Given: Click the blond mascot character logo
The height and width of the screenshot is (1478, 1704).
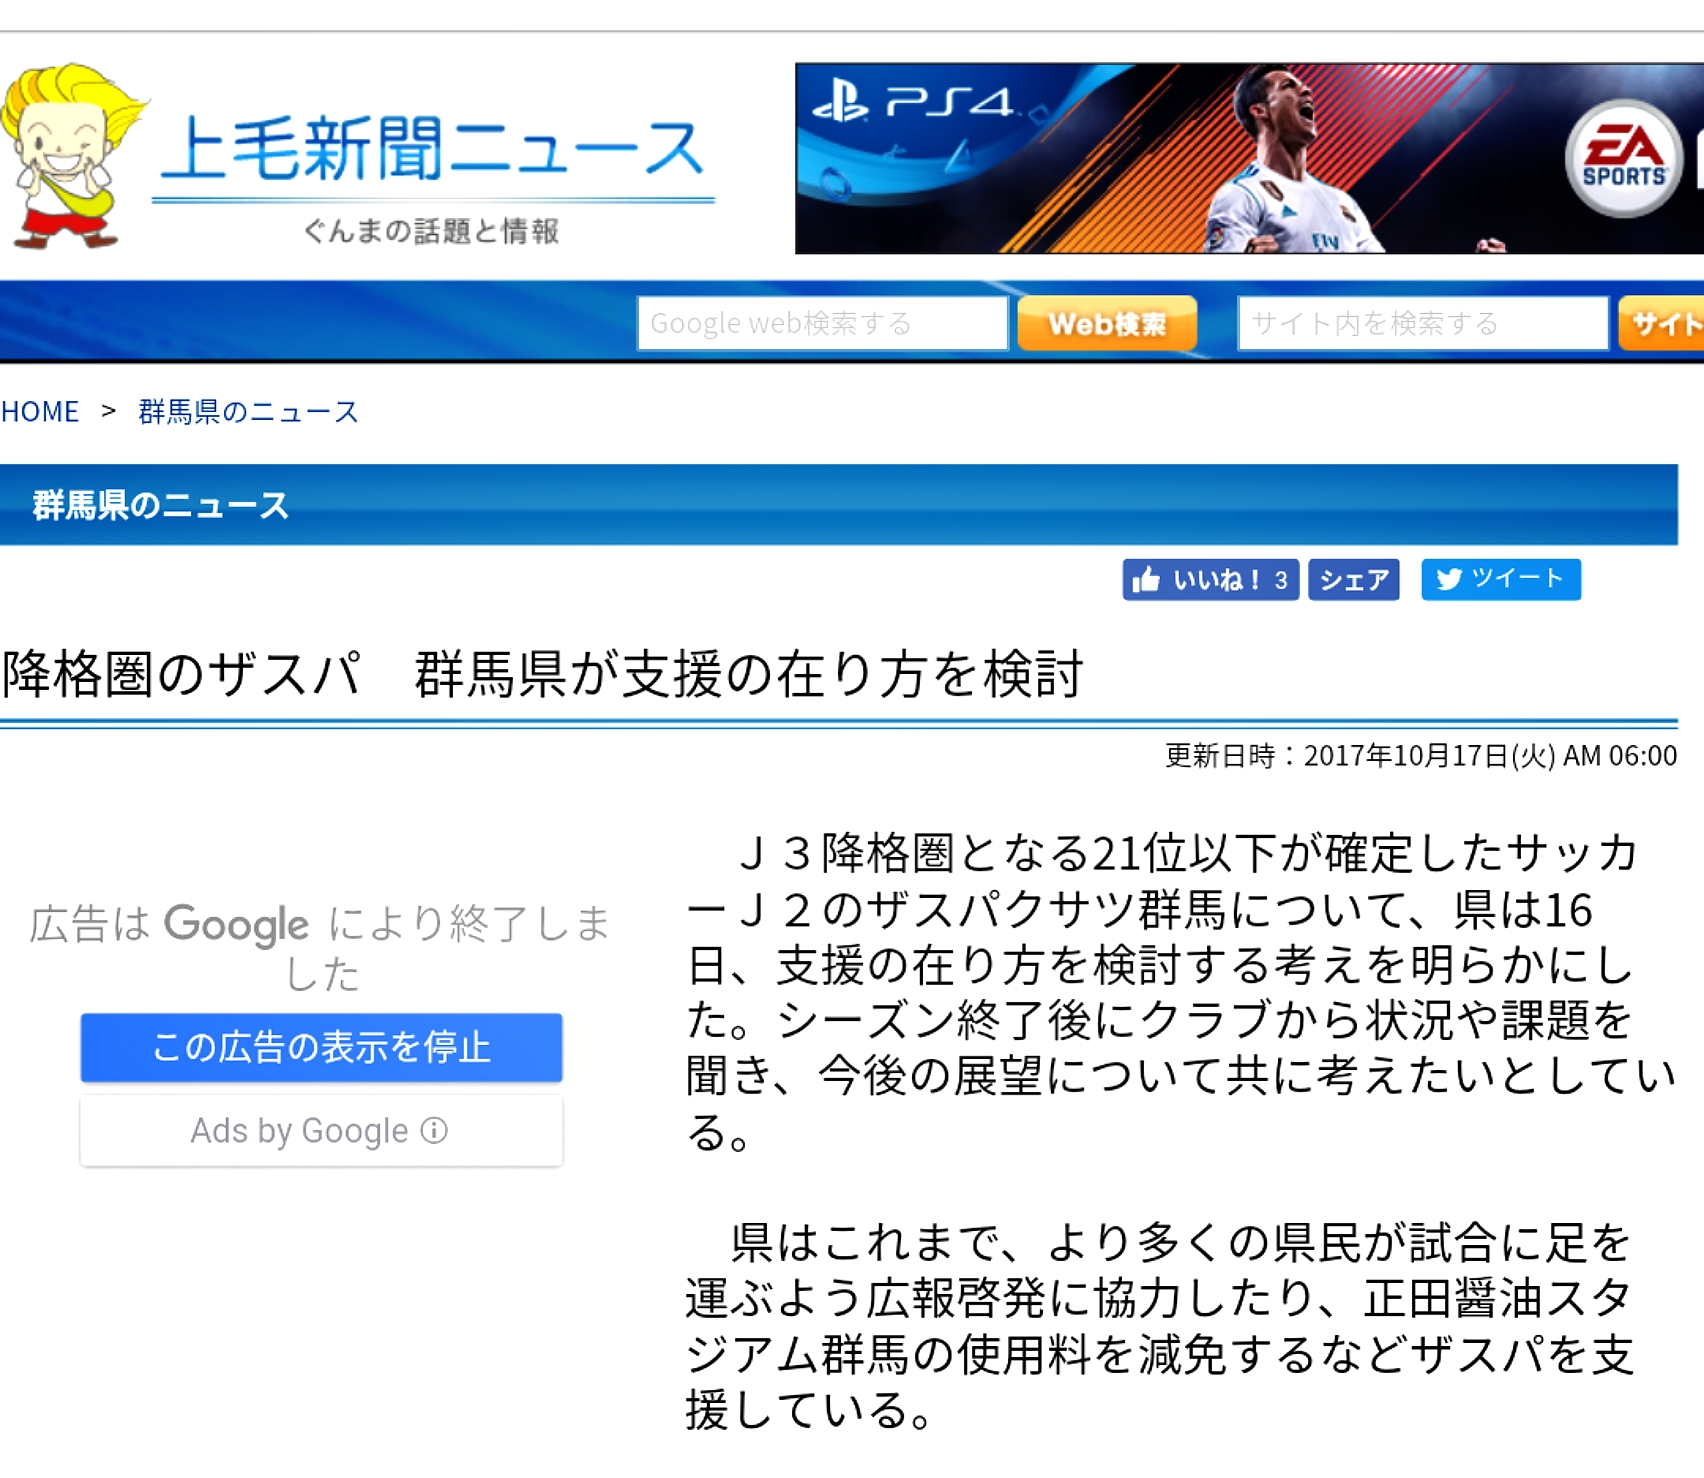Looking at the screenshot, I should (68, 157).
